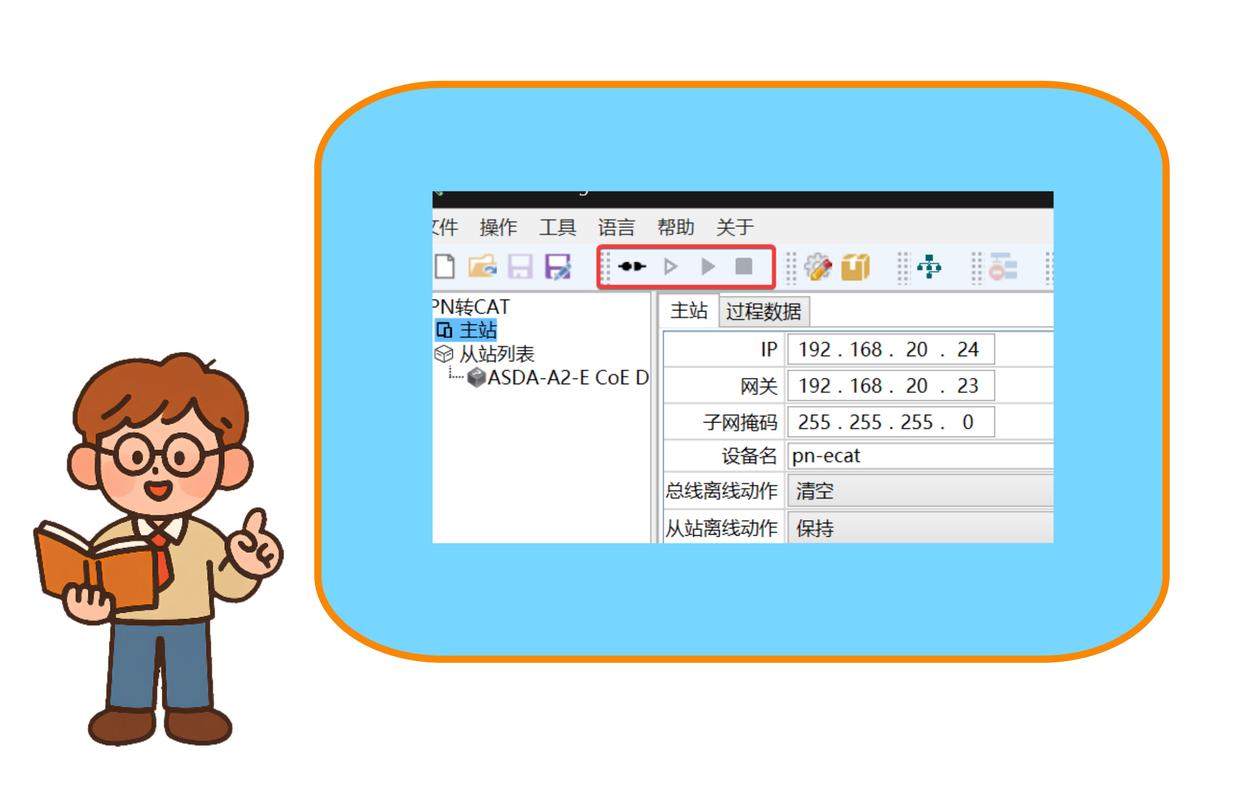This screenshot has width=1242, height=789.
Task: Click the 设备名 field pn-ecat
Action: [x=920, y=457]
